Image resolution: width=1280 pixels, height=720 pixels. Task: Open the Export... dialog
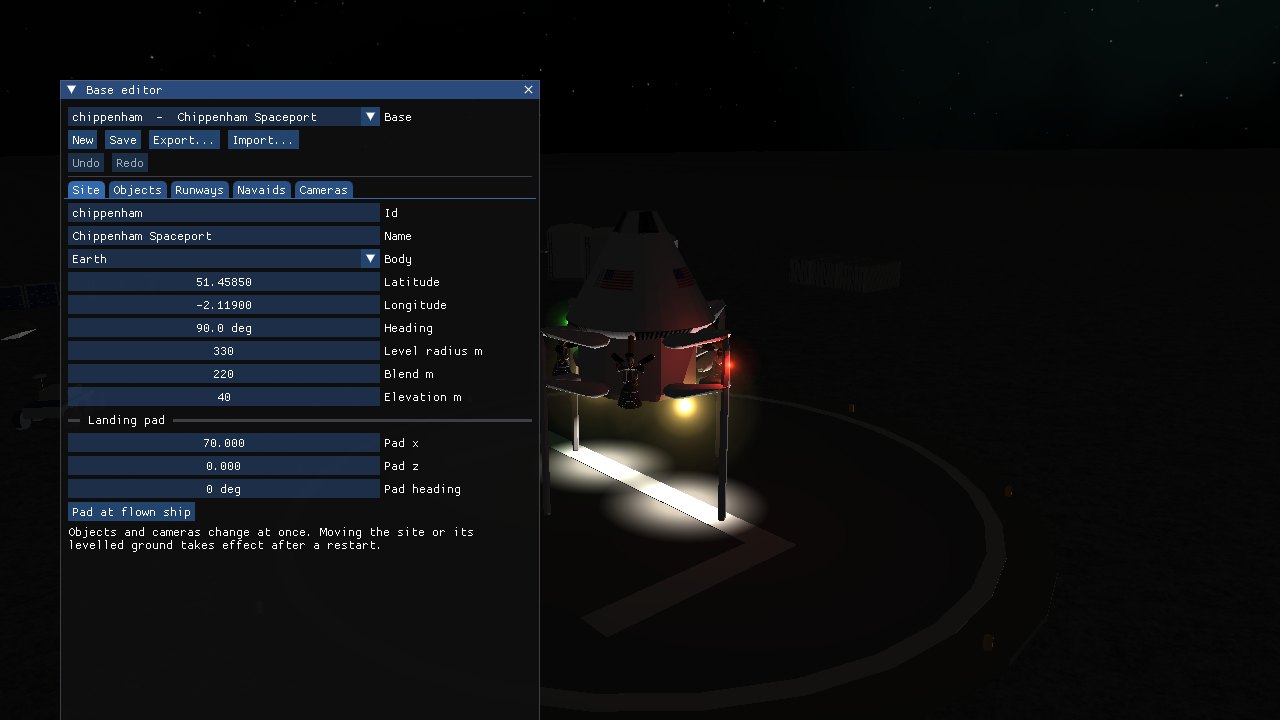coord(184,140)
